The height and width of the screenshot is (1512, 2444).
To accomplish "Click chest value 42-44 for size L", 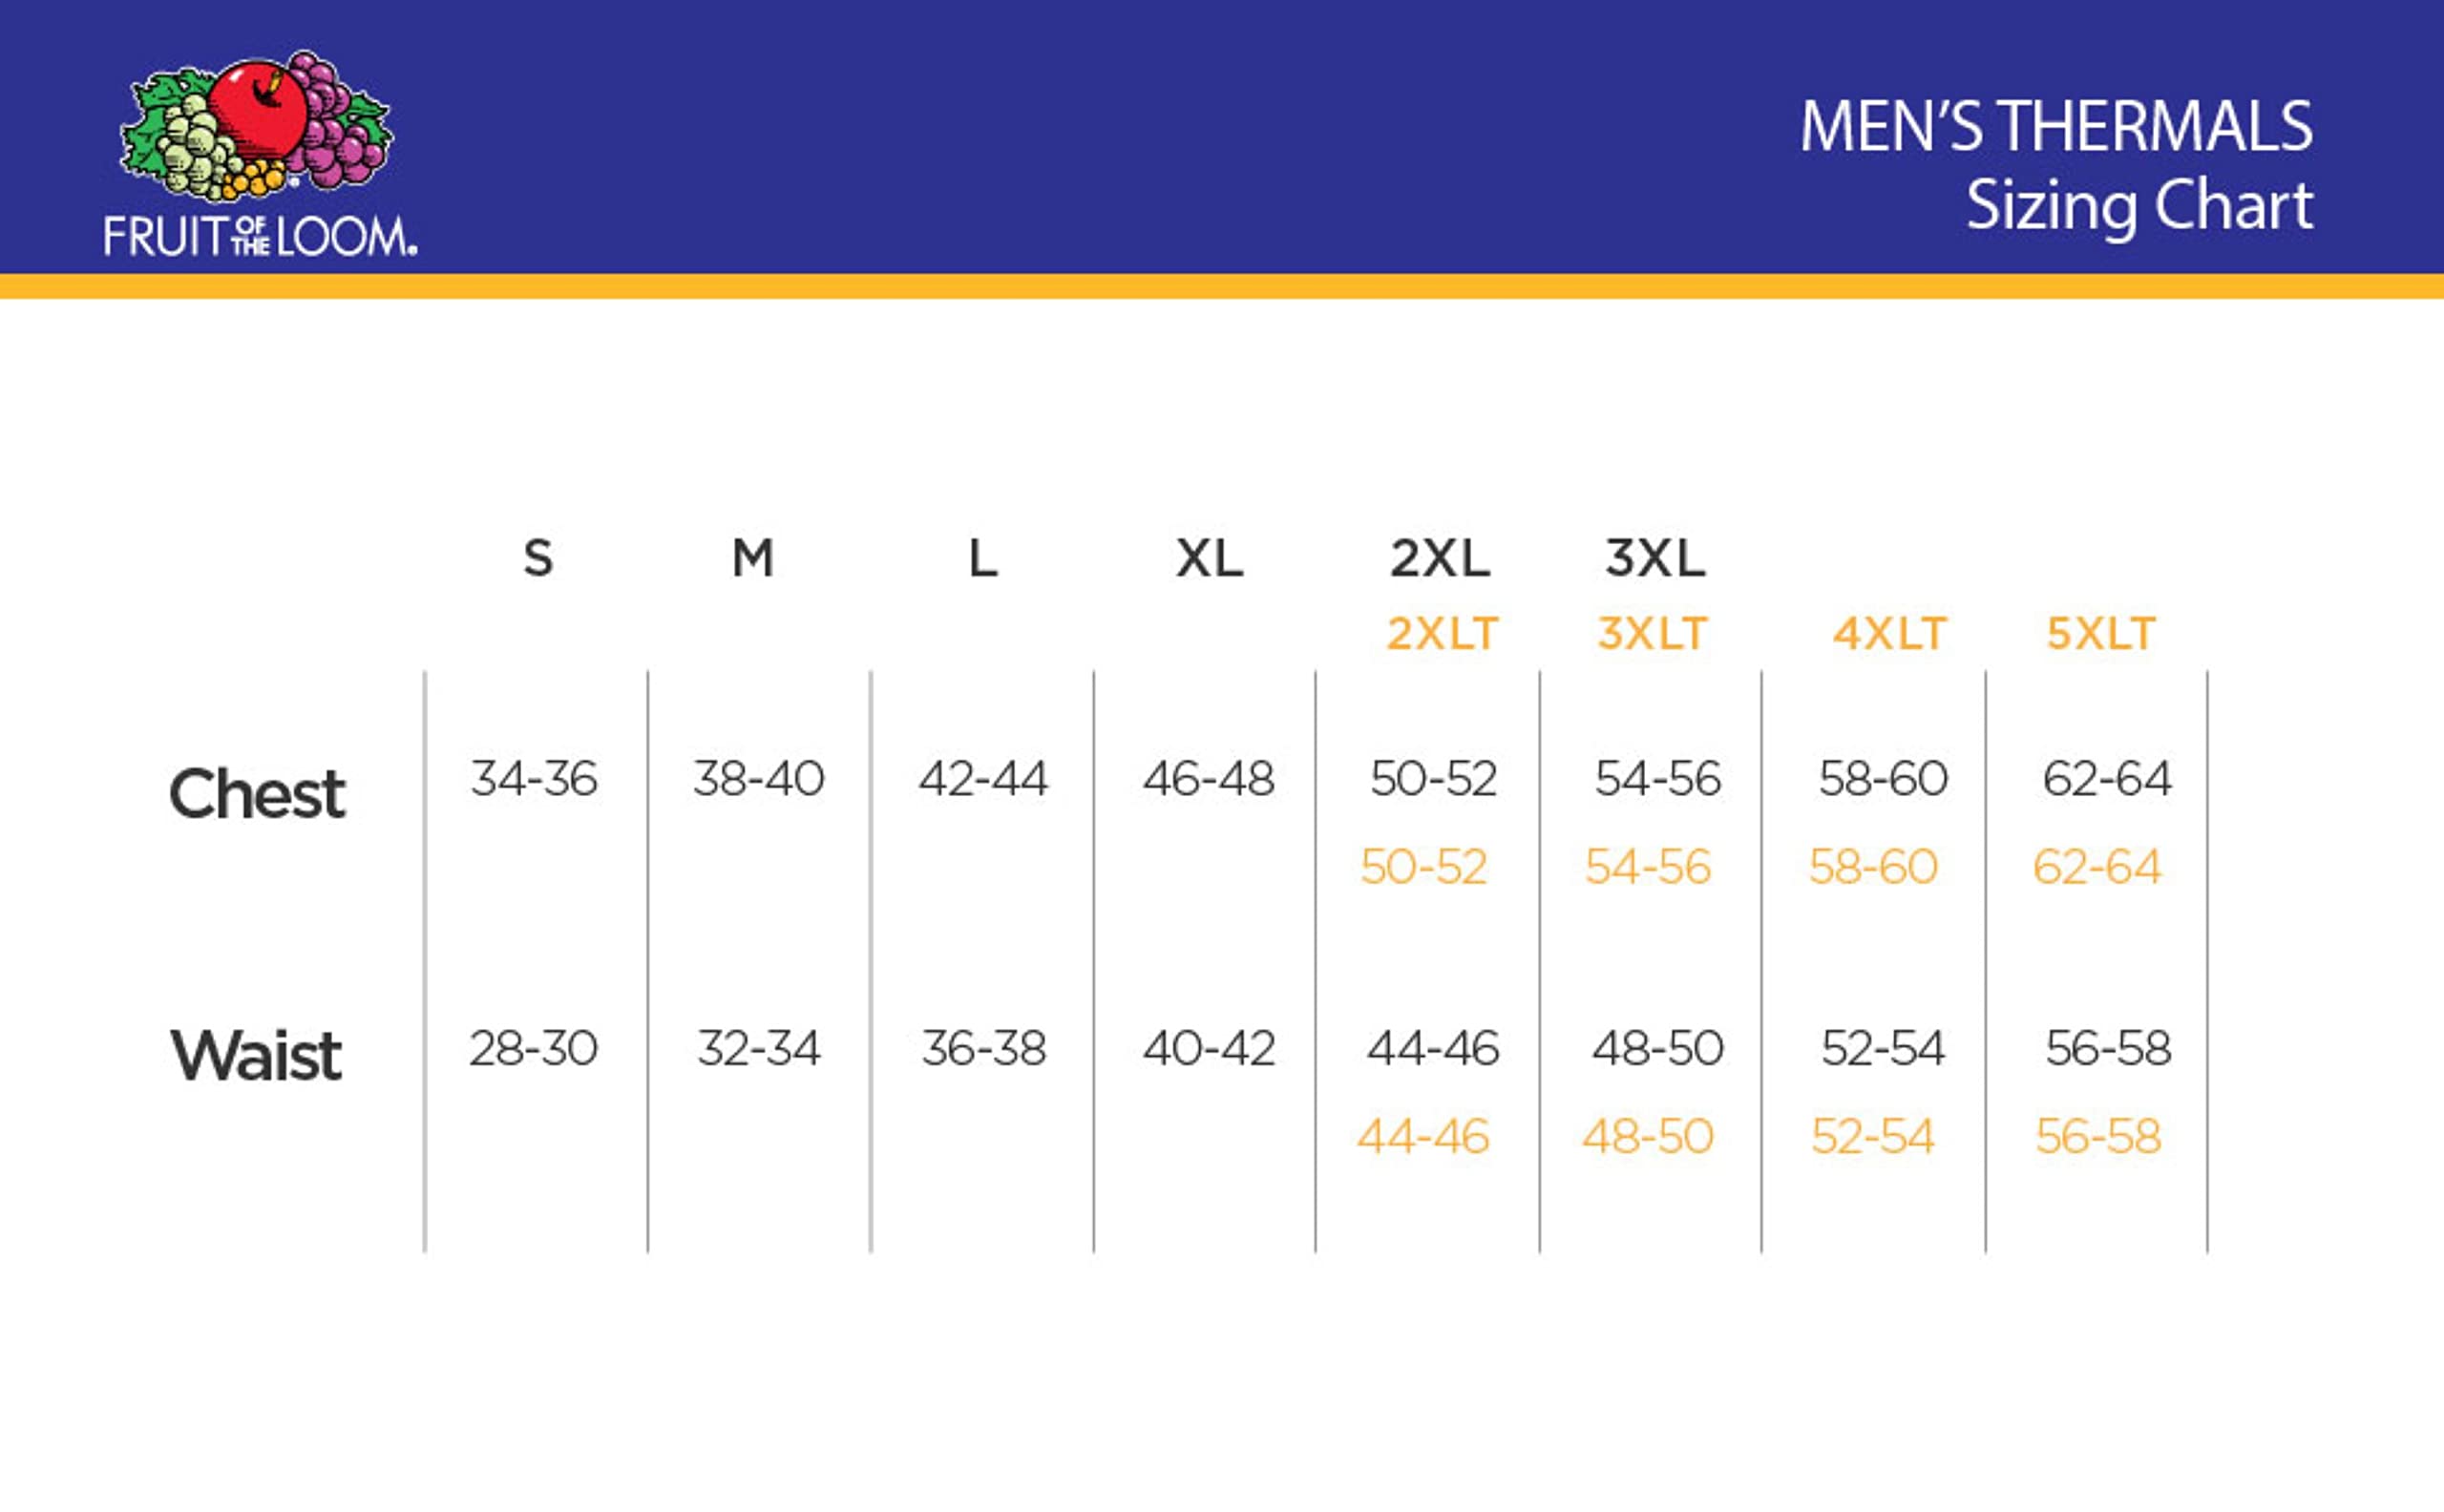I will tap(983, 778).
